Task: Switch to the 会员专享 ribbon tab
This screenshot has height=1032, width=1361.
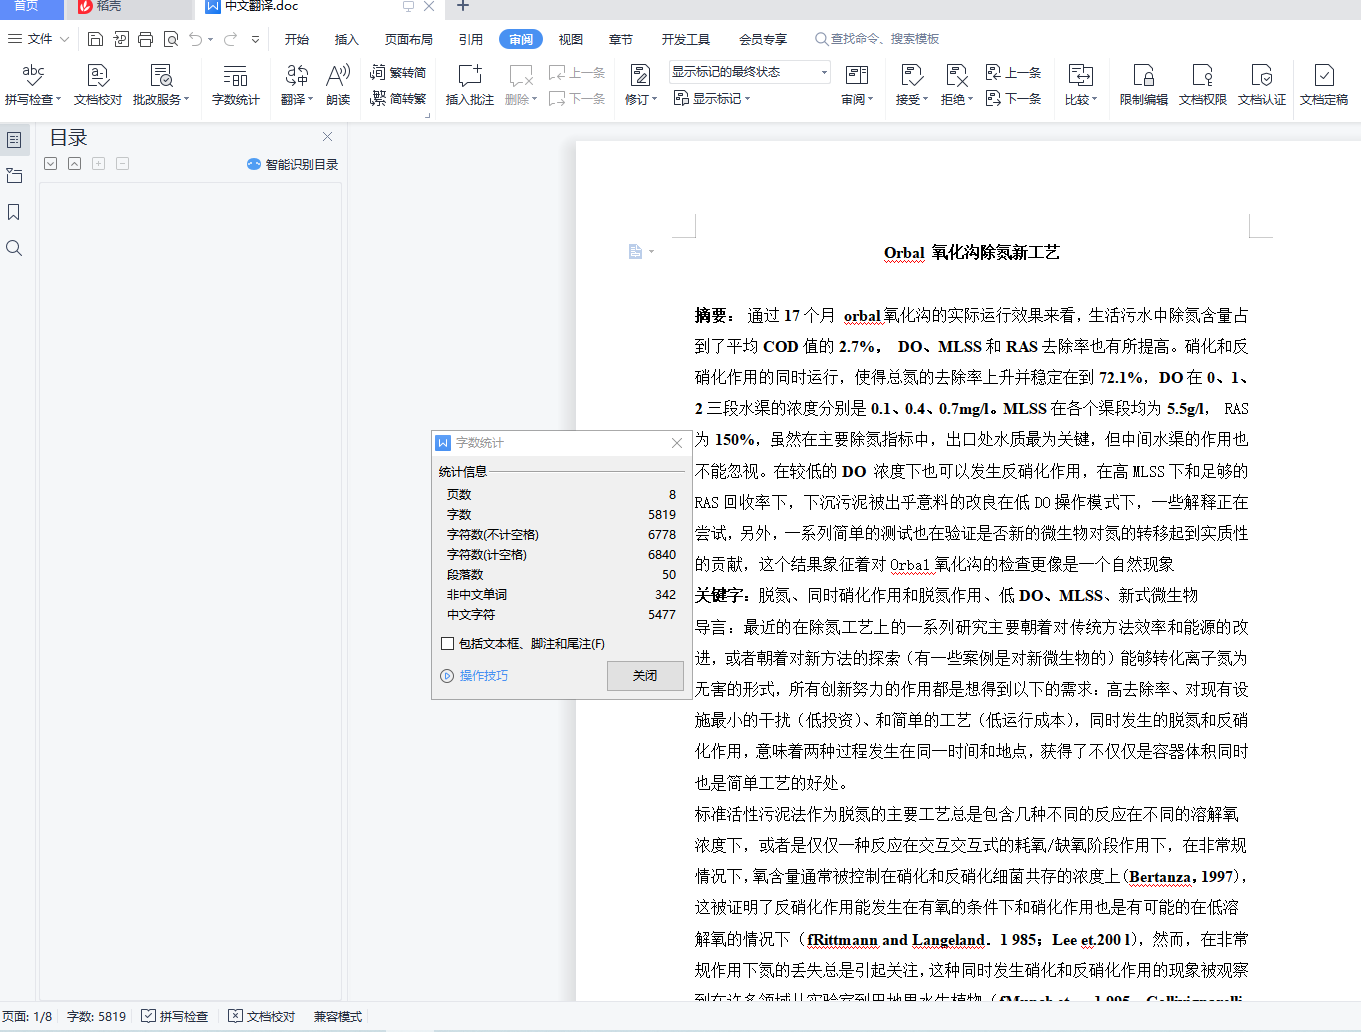Action: [763, 39]
